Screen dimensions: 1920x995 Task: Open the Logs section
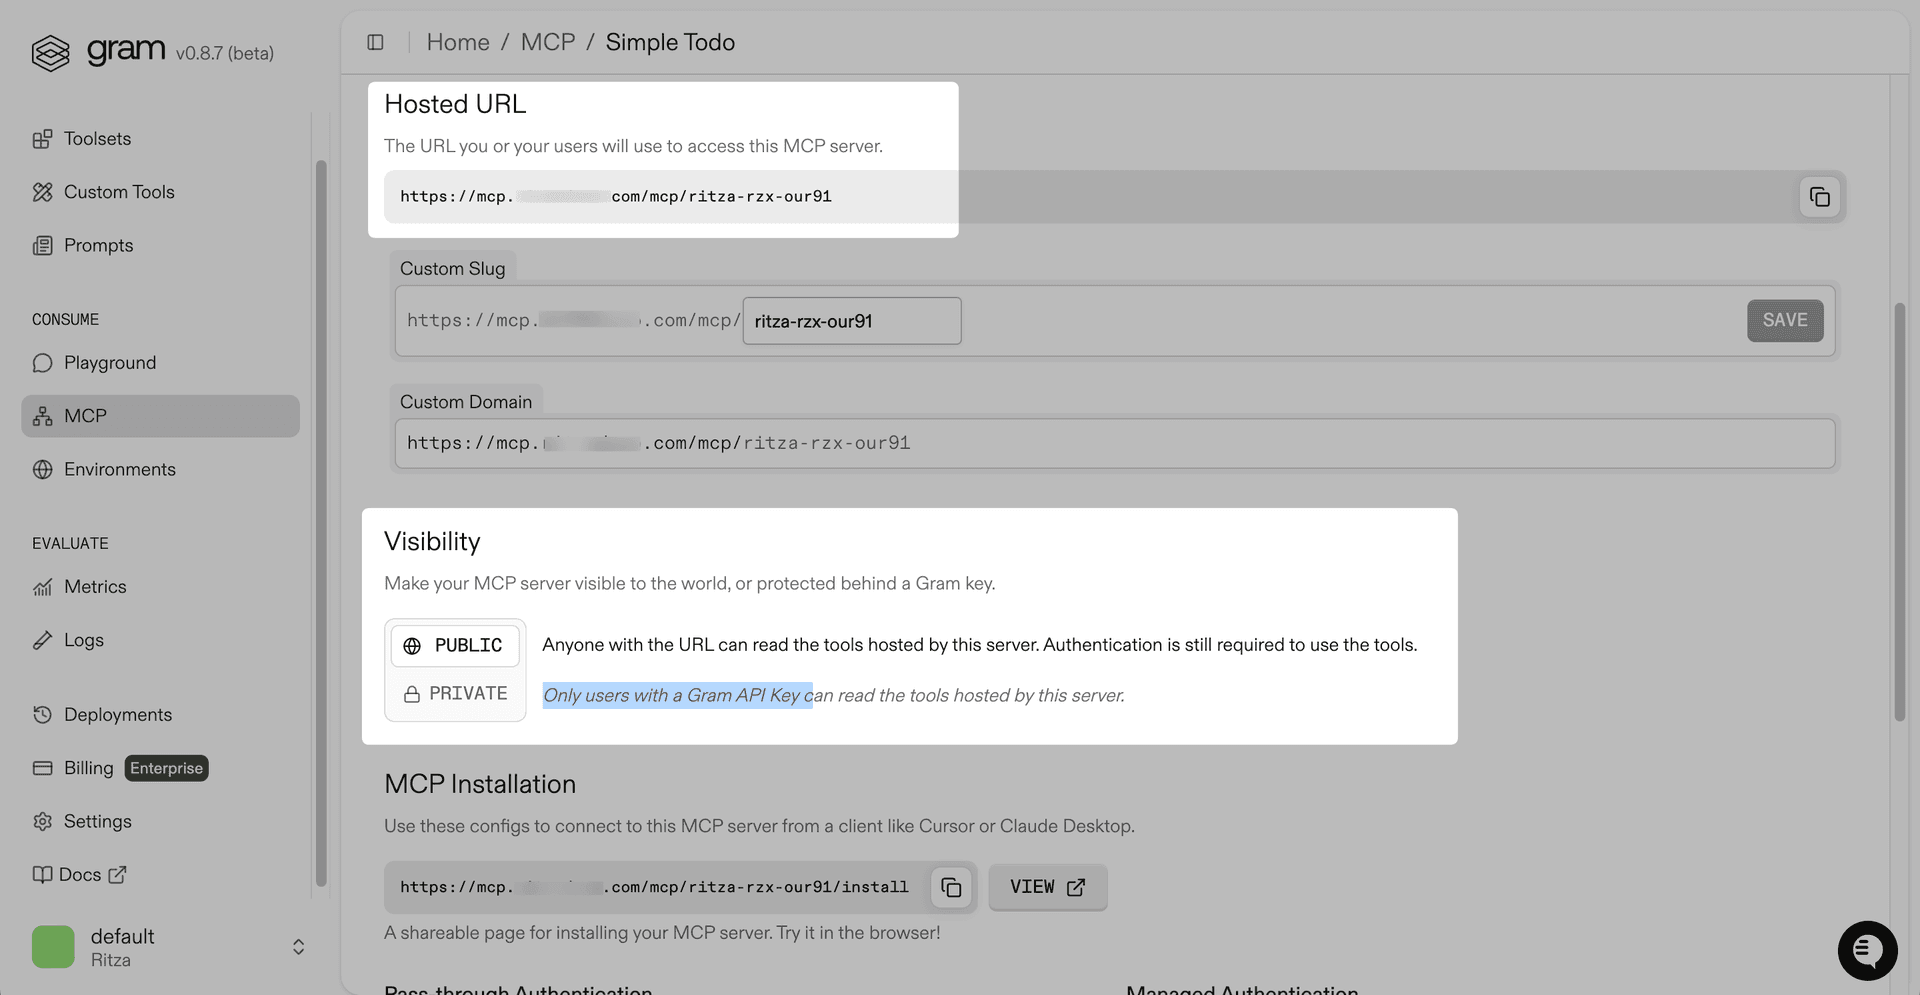click(x=84, y=639)
